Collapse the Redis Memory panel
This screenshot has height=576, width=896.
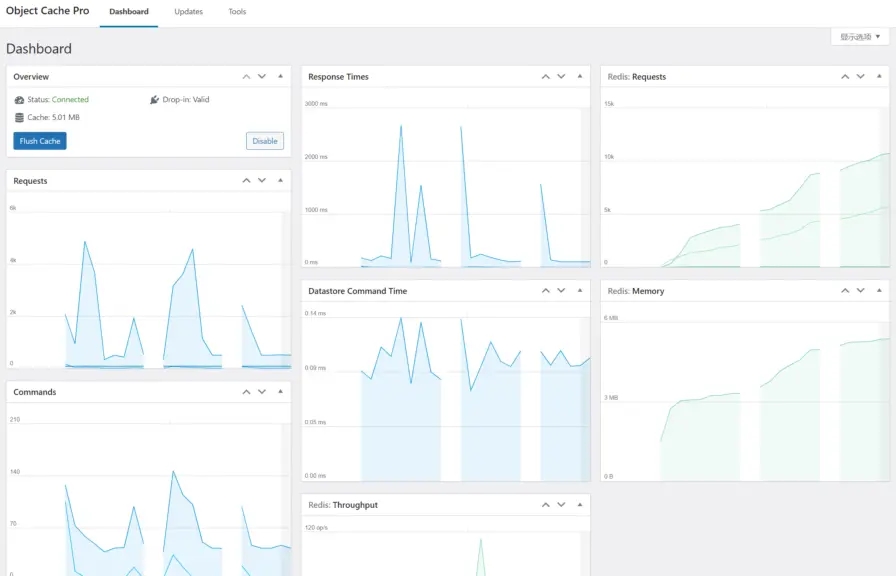pyautogui.click(x=879, y=291)
